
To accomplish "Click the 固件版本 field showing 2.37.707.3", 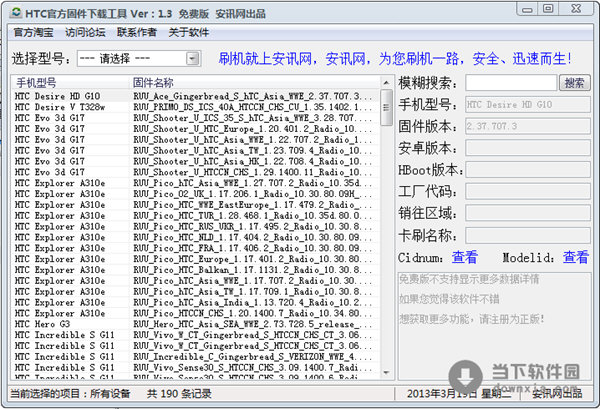I will [528, 126].
